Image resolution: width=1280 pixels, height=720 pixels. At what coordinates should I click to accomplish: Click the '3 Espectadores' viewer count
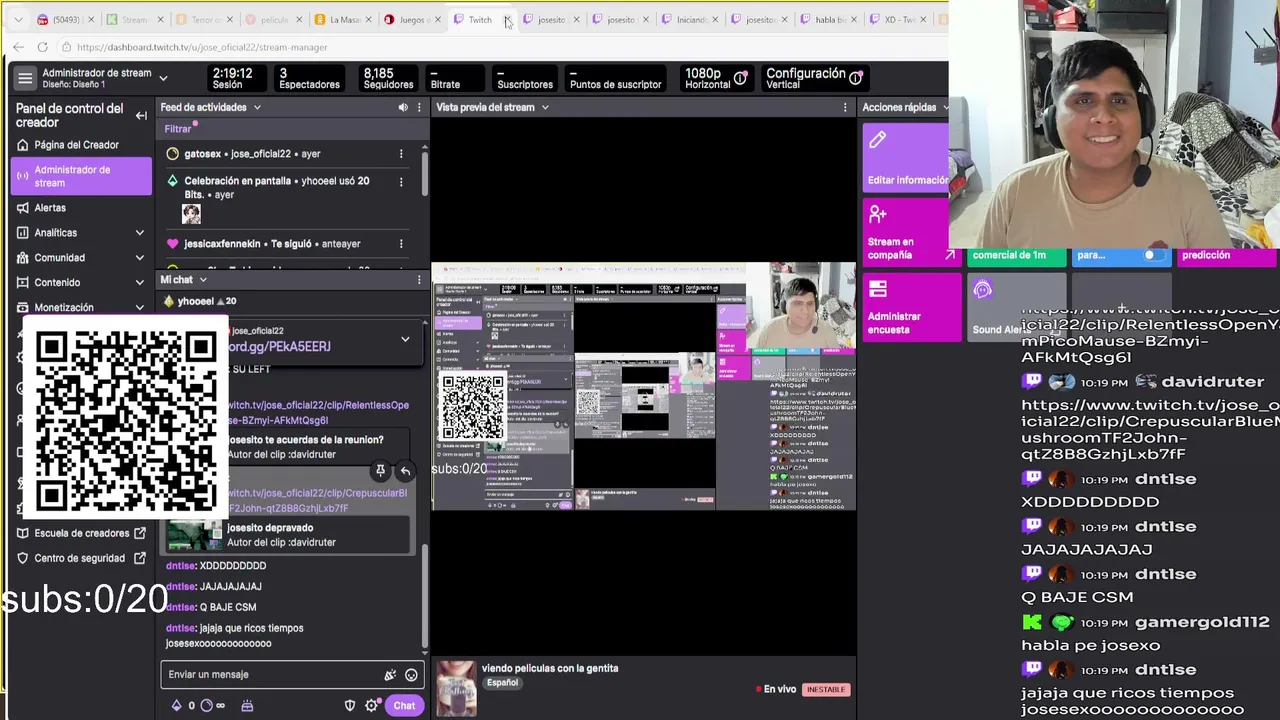309,78
